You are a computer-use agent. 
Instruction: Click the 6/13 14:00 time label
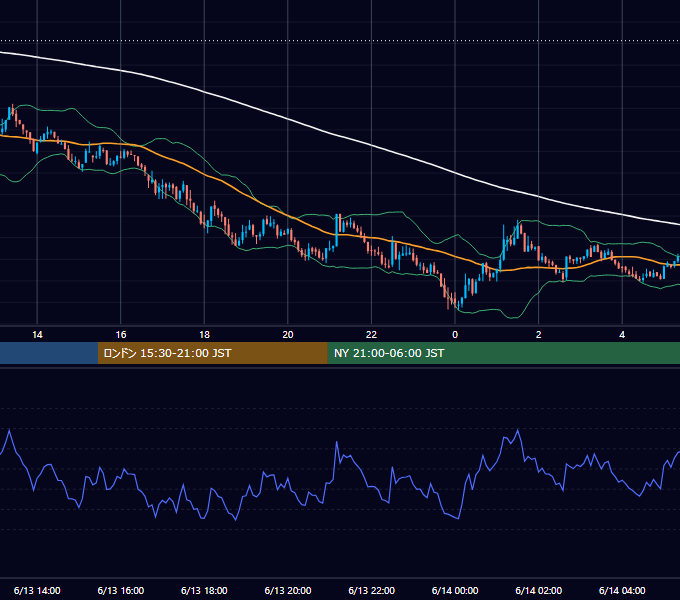(x=37, y=590)
